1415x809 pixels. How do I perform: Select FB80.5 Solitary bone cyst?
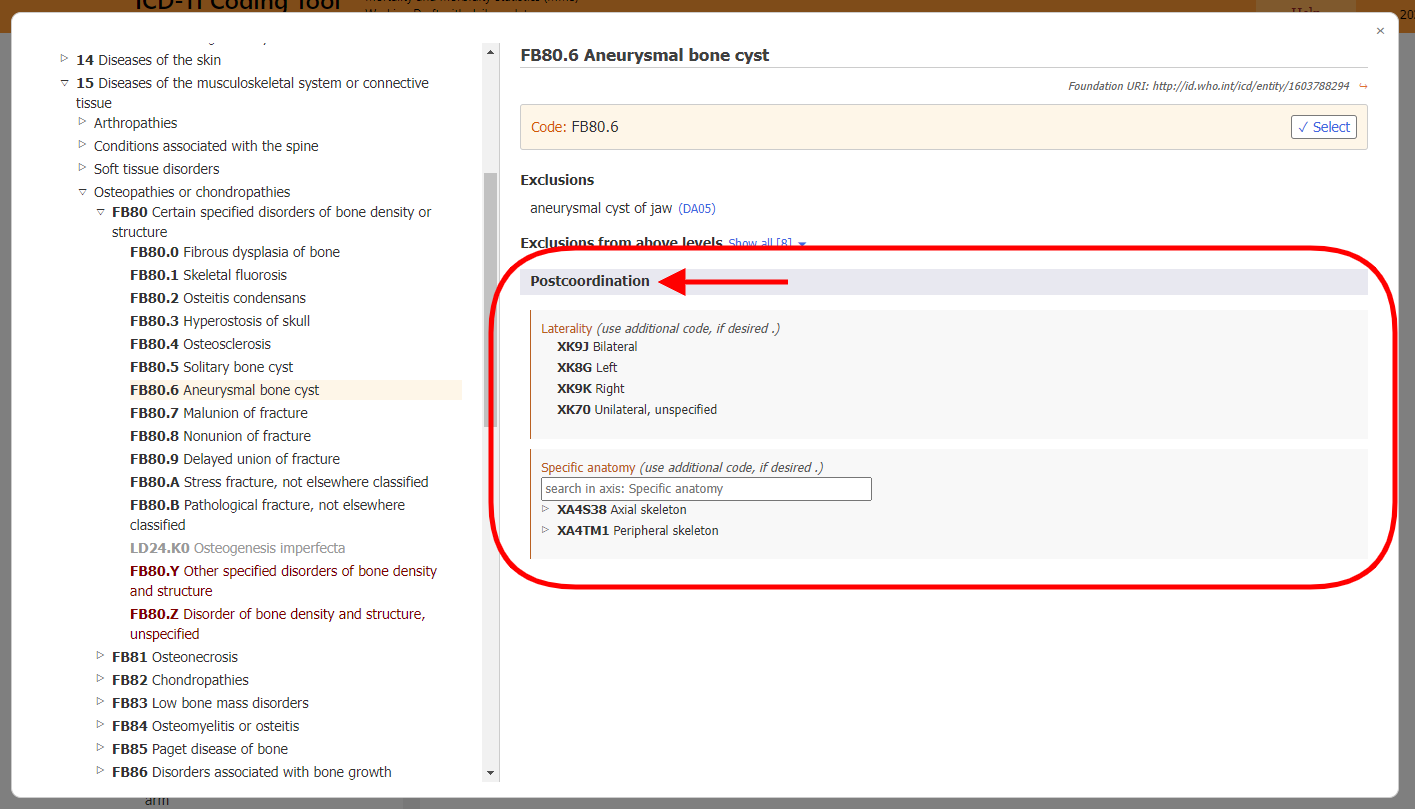tap(210, 367)
